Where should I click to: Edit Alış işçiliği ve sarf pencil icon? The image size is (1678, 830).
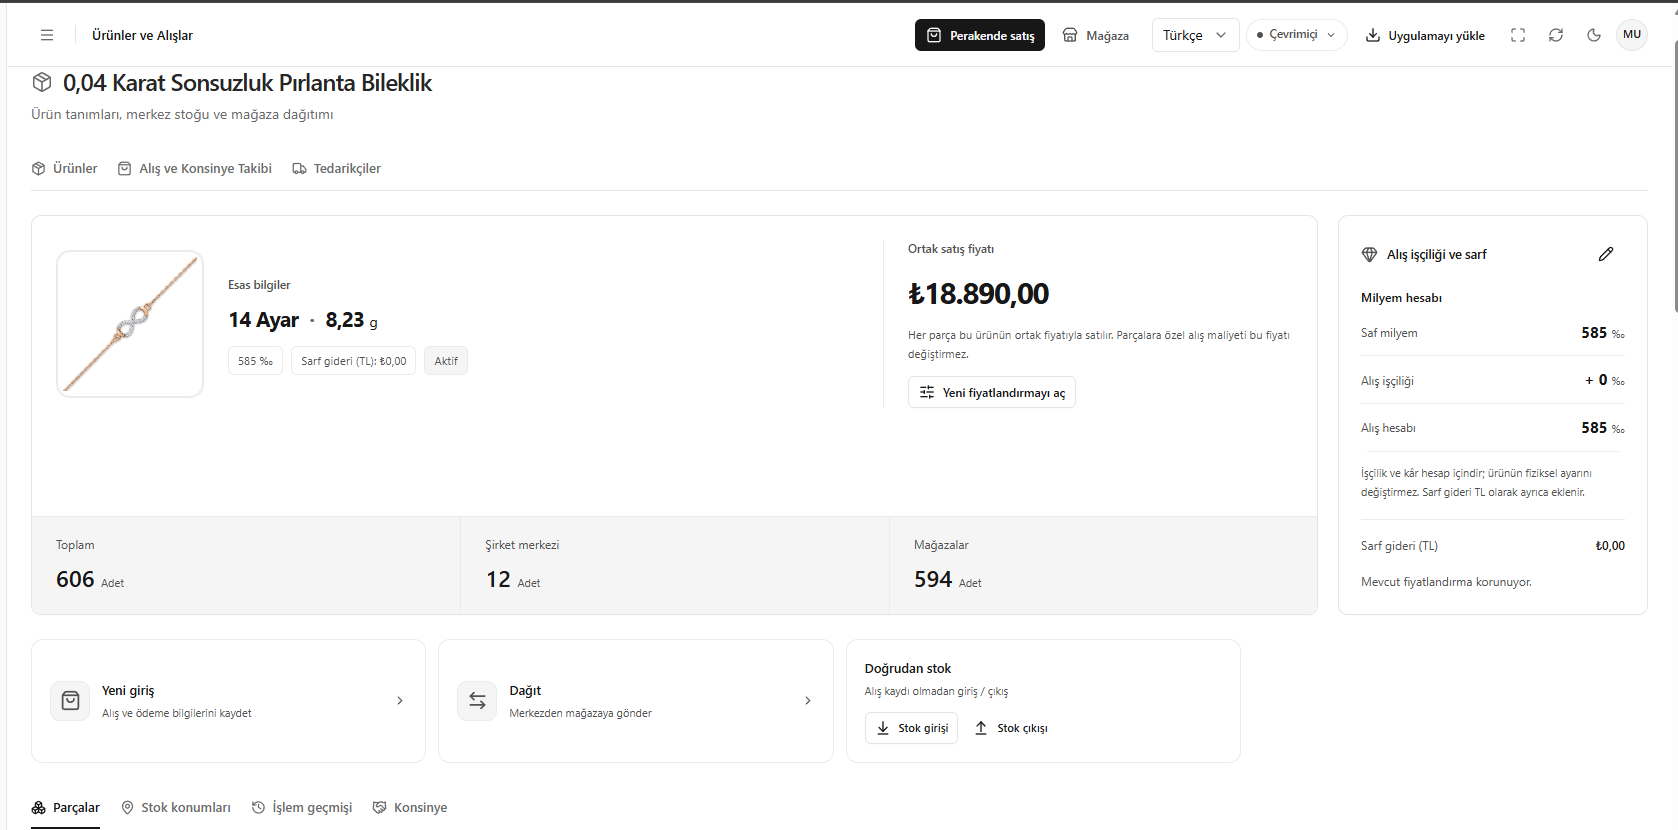1606,254
